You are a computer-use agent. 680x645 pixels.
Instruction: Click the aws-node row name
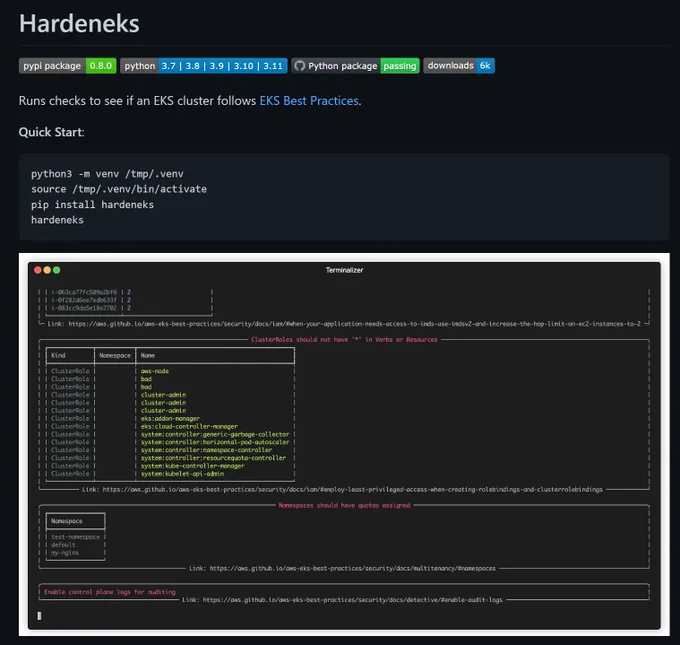point(154,371)
